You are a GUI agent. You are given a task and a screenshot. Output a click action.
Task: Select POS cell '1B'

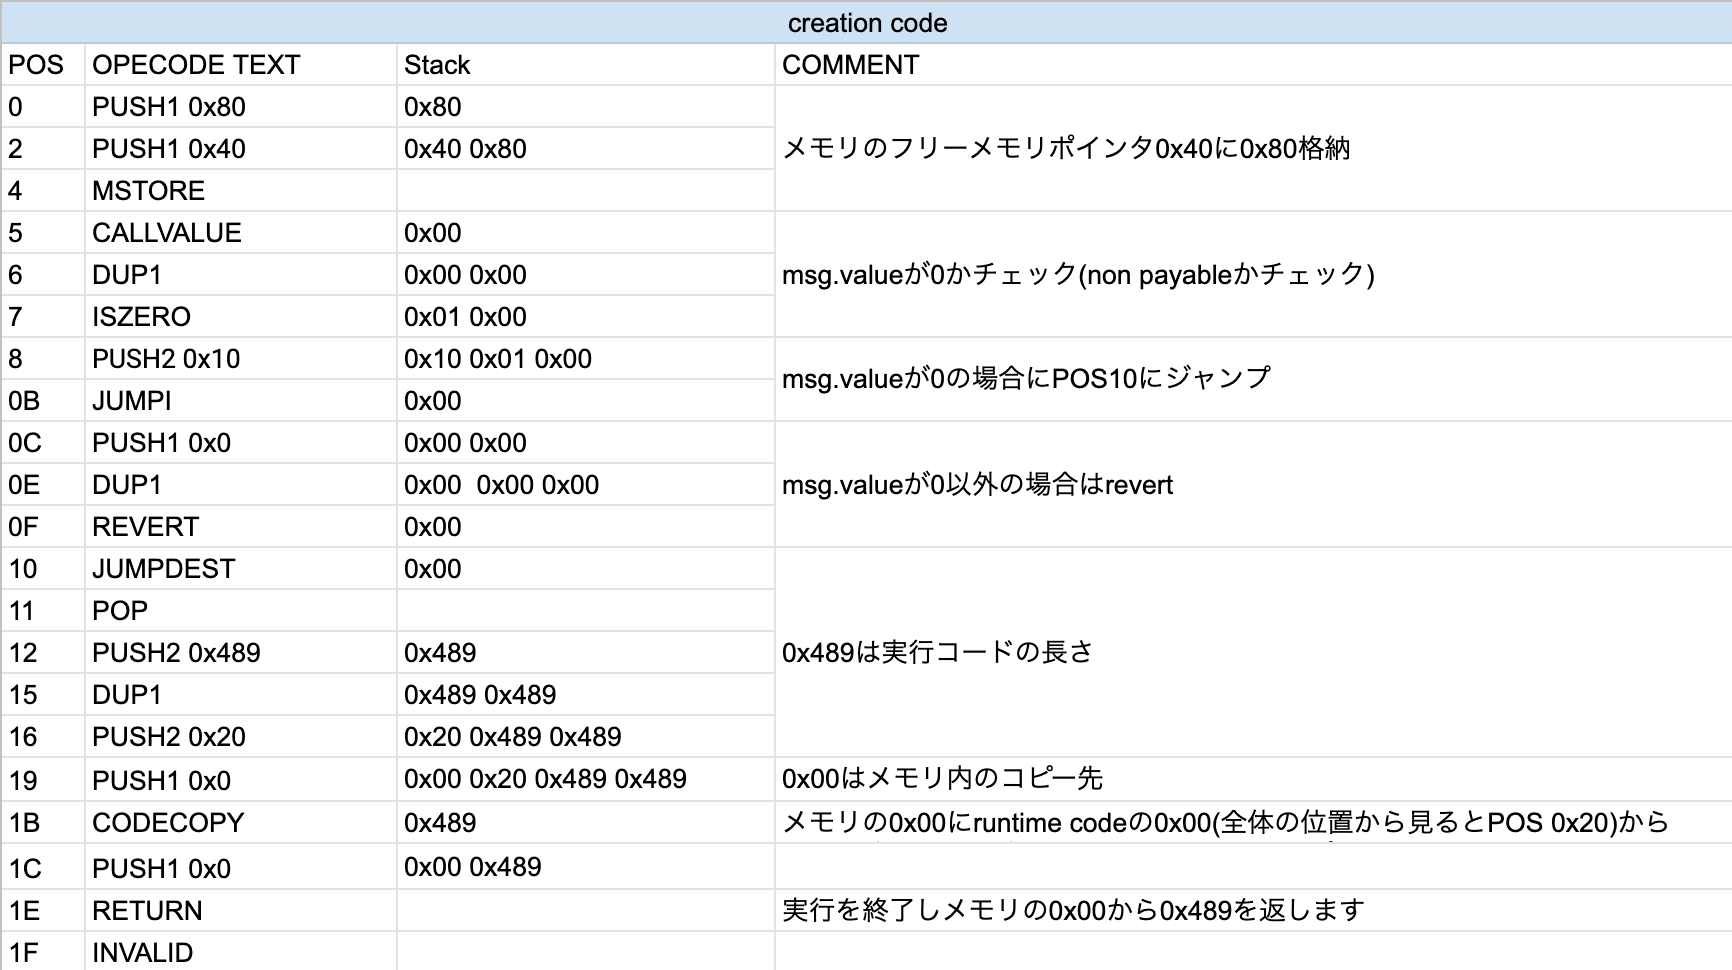click(43, 822)
